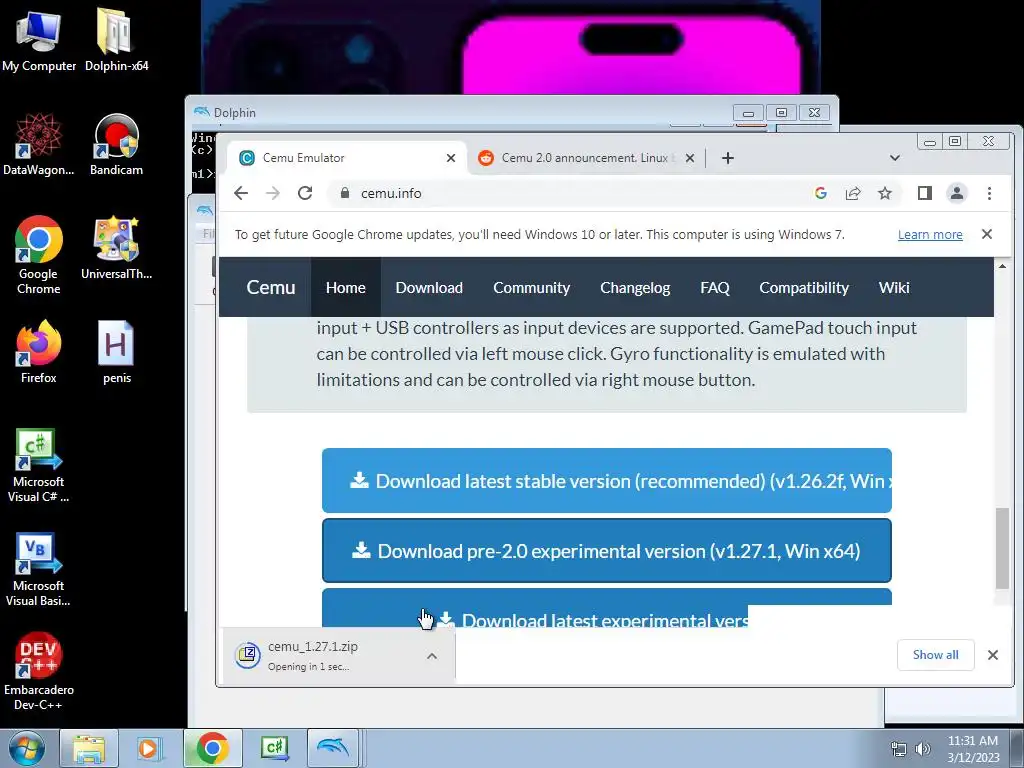Viewport: 1024px width, 768px height.
Task: View site info lock icon
Action: [345, 193]
